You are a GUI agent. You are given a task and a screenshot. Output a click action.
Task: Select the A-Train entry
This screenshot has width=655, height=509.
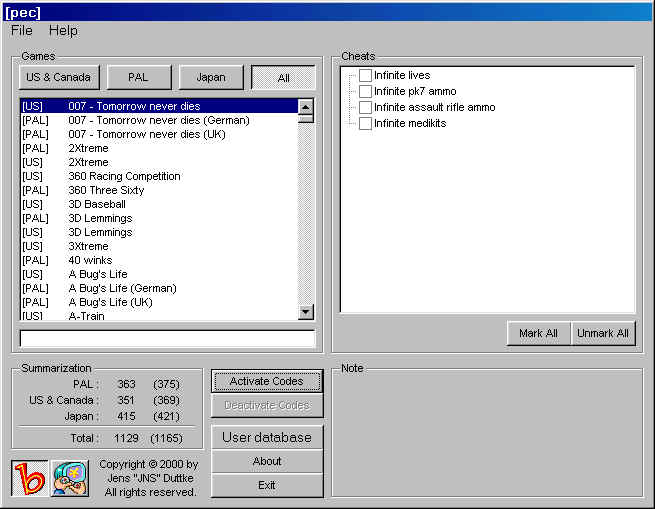[159, 316]
